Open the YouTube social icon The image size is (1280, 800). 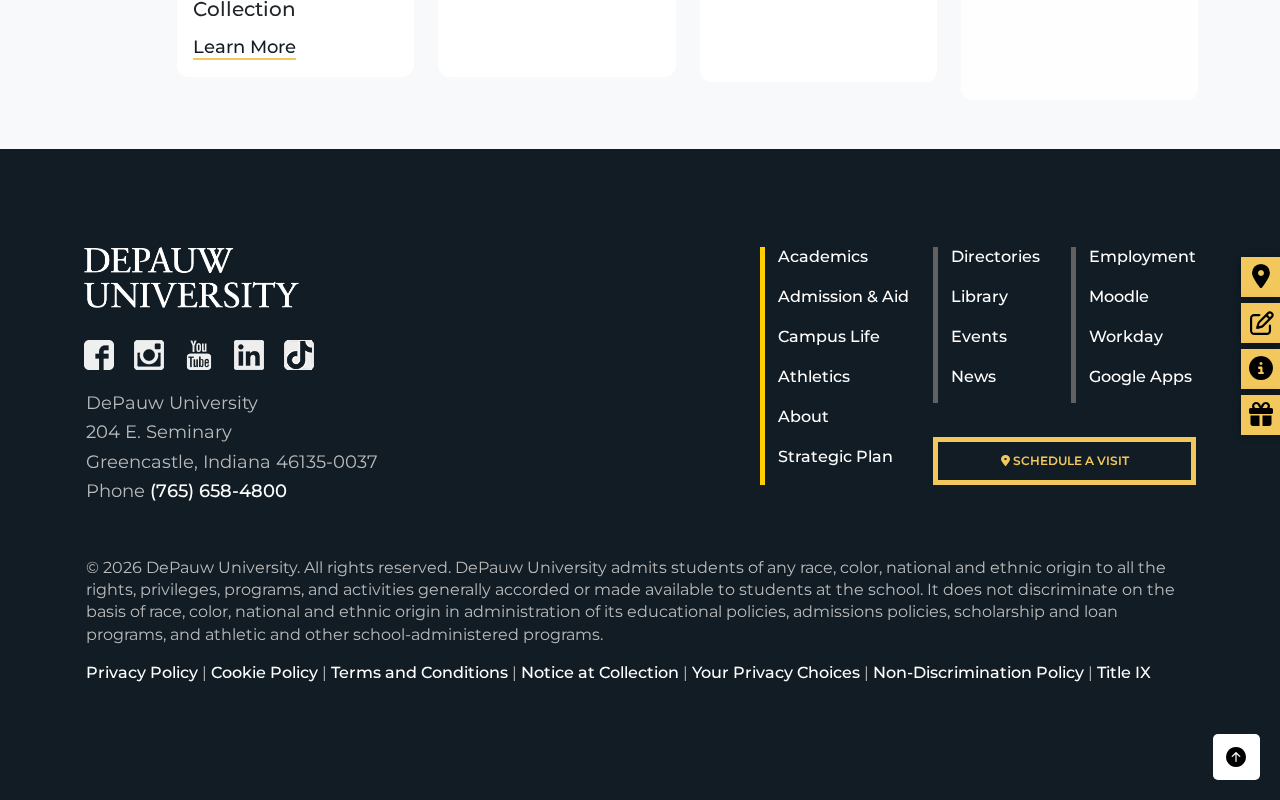(199, 355)
